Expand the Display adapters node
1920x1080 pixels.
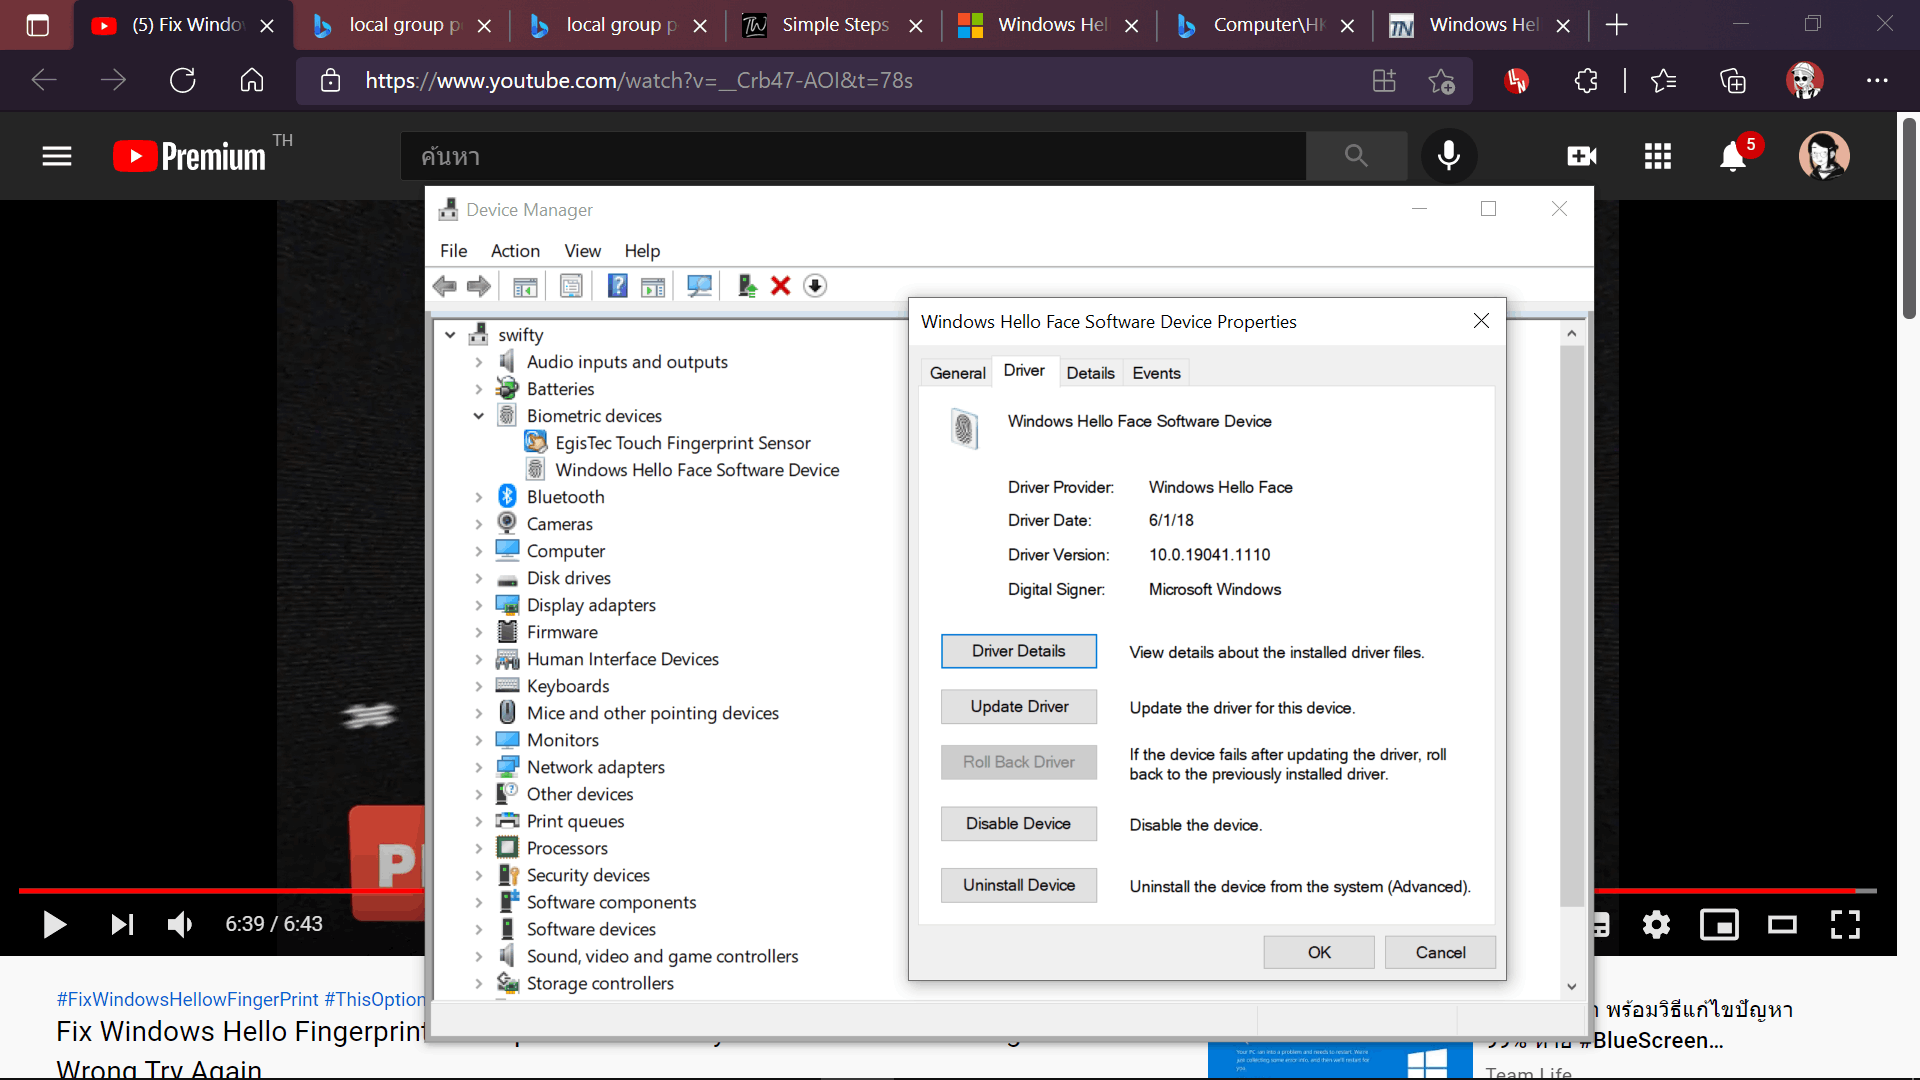point(478,605)
